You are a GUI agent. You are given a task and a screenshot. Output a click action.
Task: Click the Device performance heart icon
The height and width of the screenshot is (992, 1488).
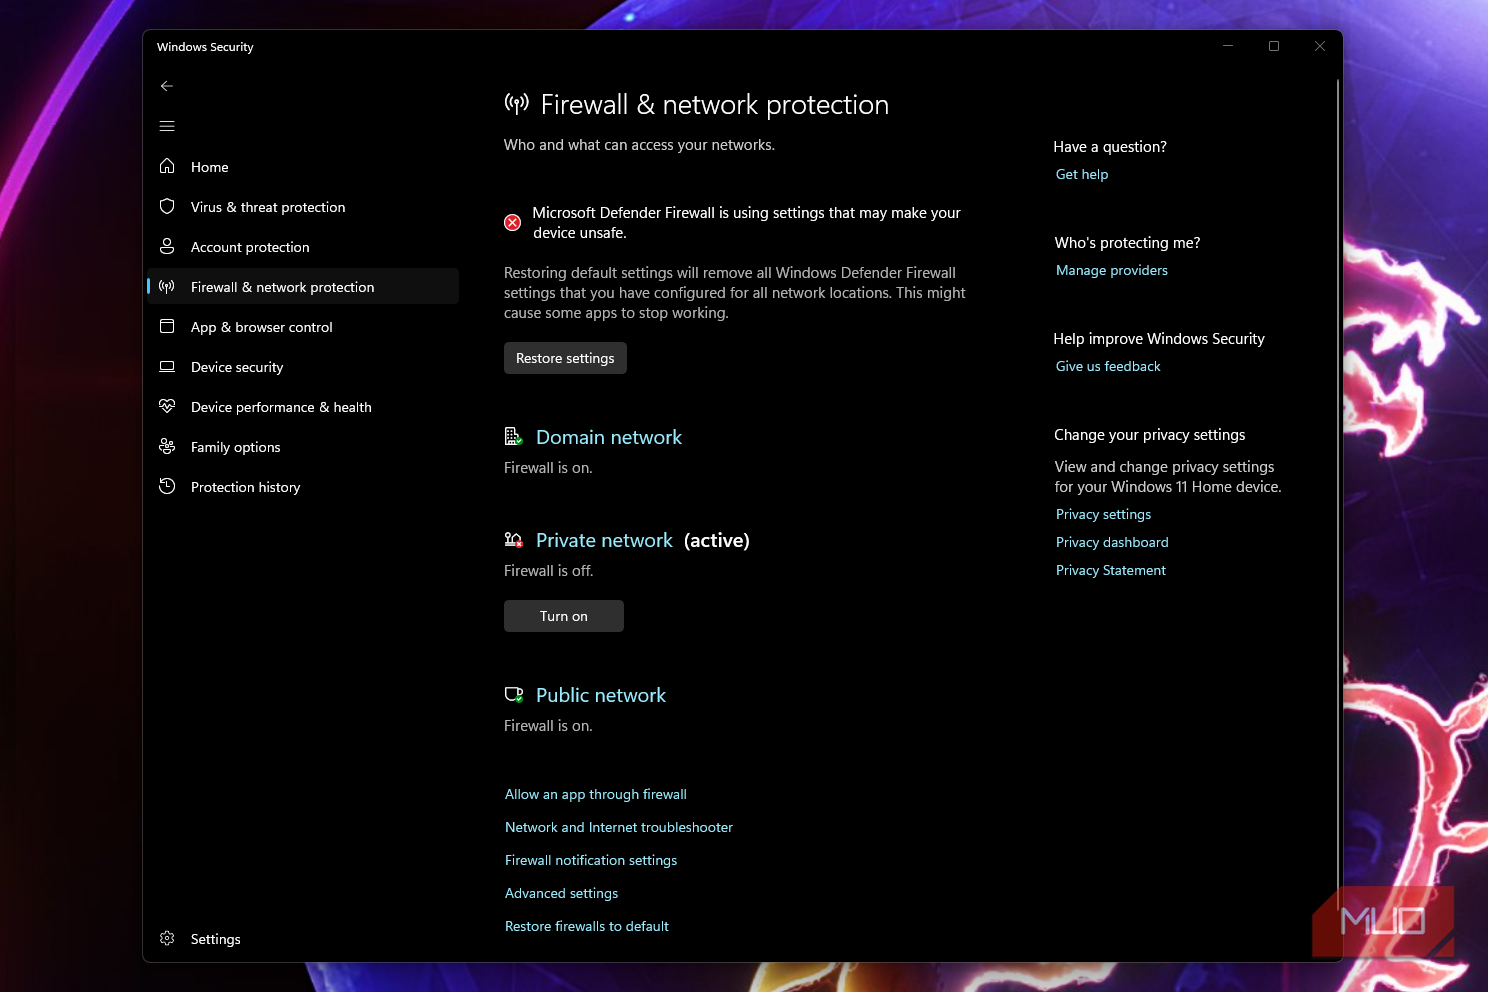click(167, 406)
